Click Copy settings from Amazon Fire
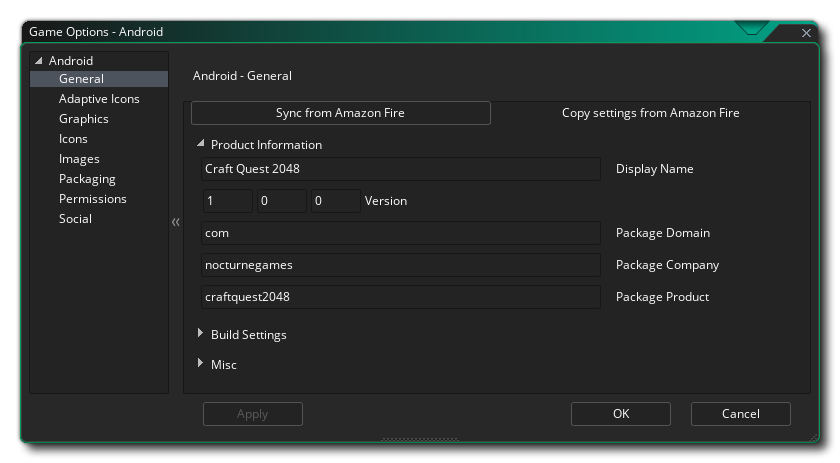Image resolution: width=840 pixels, height=463 pixels. 650,113
